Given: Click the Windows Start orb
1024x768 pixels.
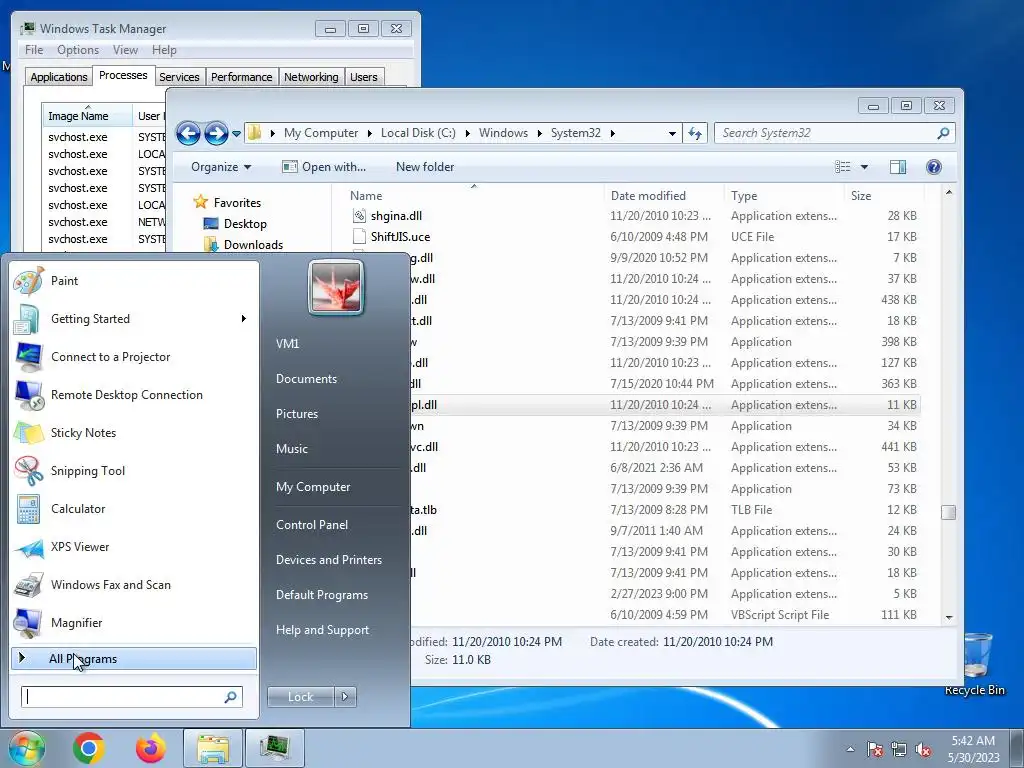Looking at the screenshot, I should point(25,748).
